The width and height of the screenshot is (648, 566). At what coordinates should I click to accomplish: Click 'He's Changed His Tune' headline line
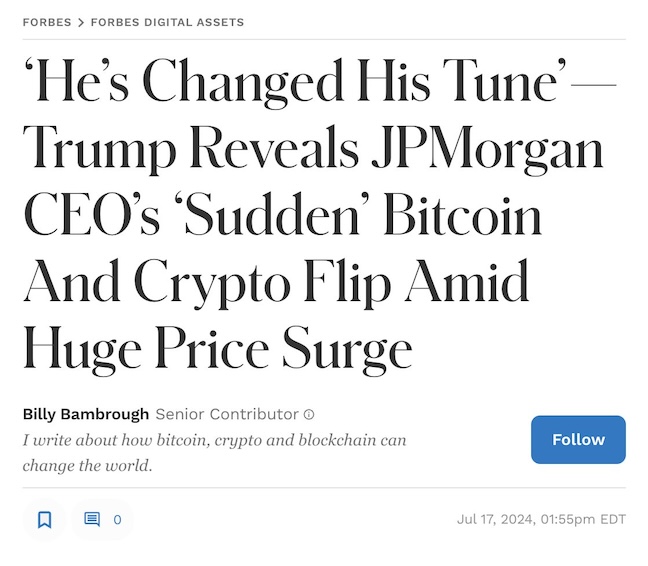tap(290, 83)
